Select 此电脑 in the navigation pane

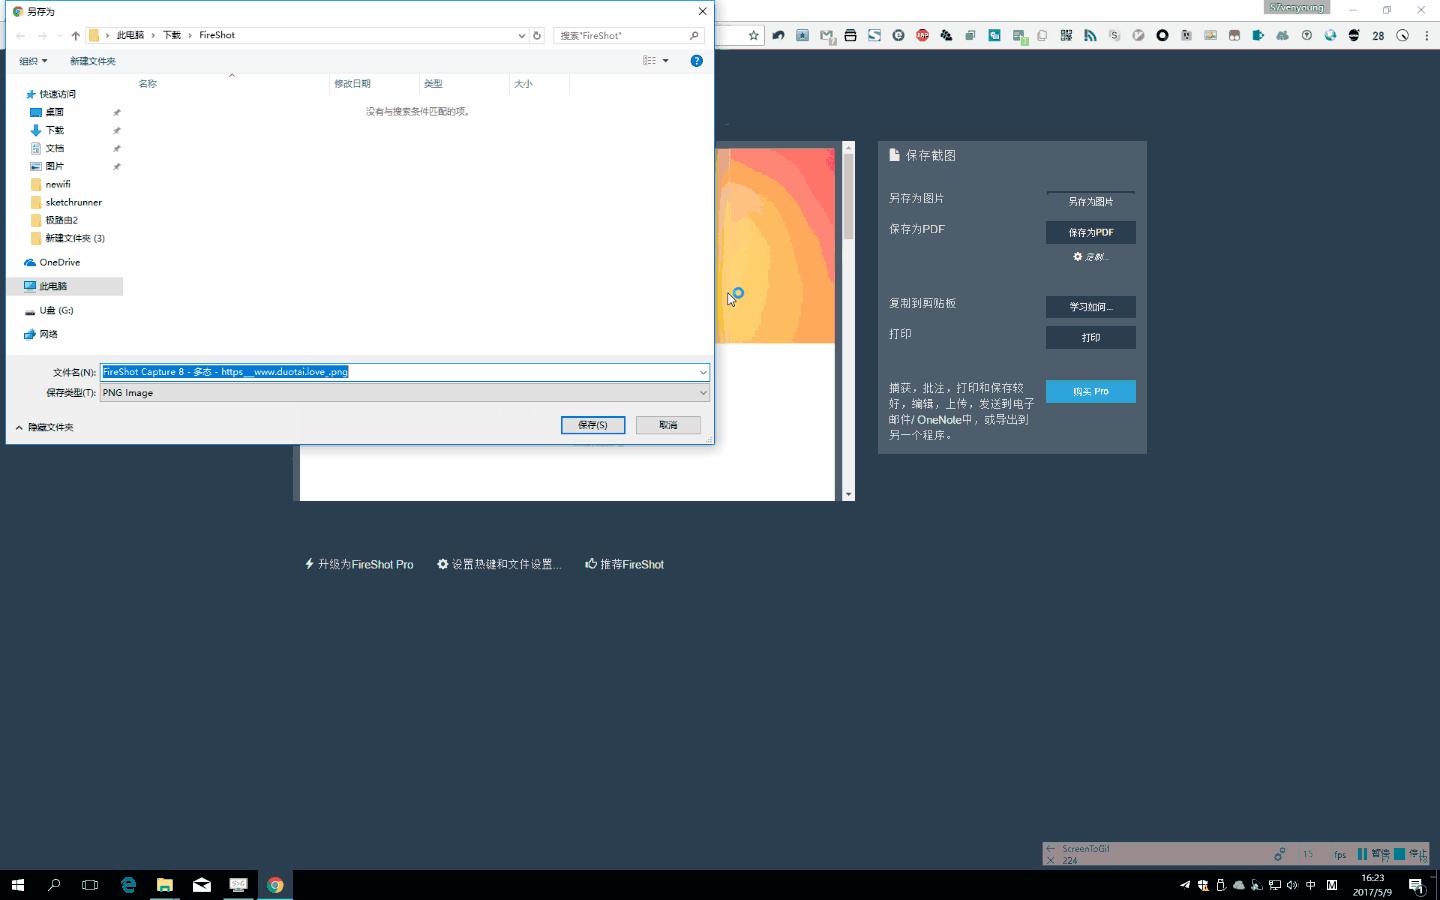coord(53,286)
